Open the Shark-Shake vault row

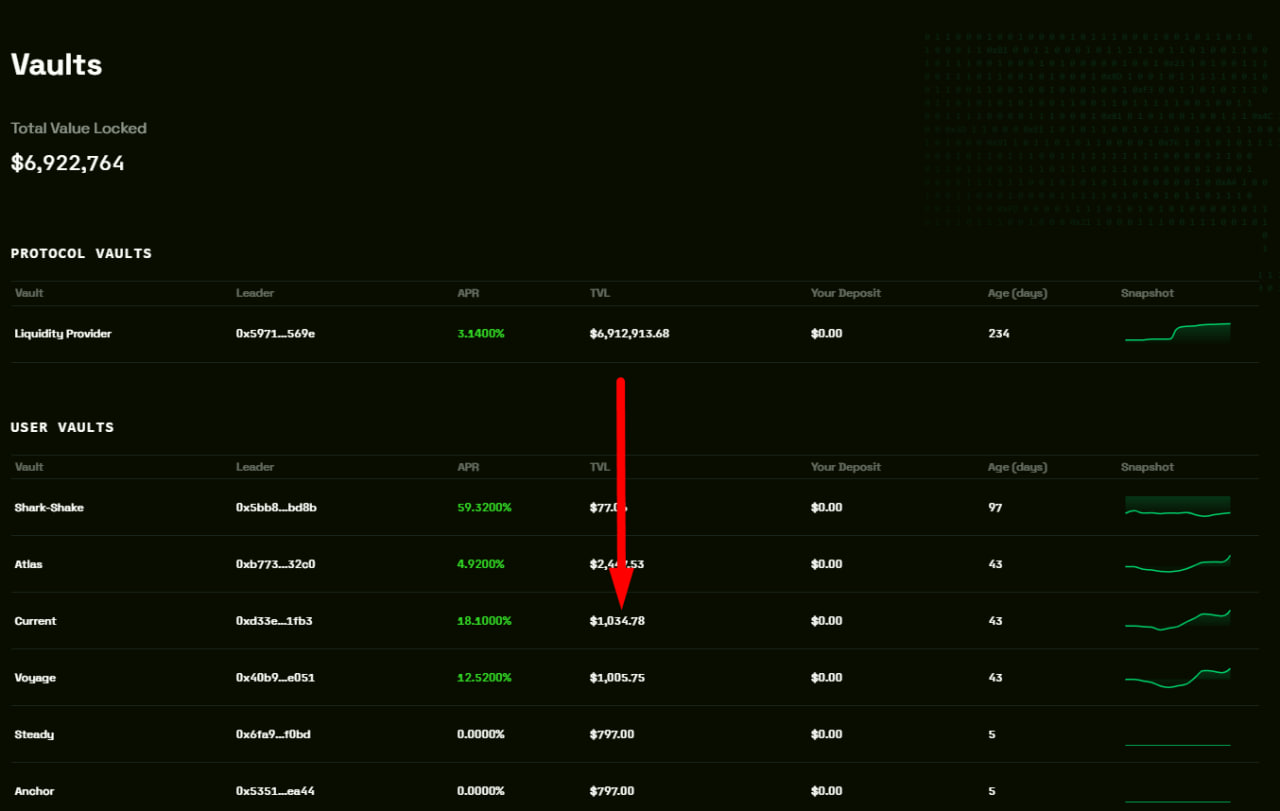click(635, 508)
